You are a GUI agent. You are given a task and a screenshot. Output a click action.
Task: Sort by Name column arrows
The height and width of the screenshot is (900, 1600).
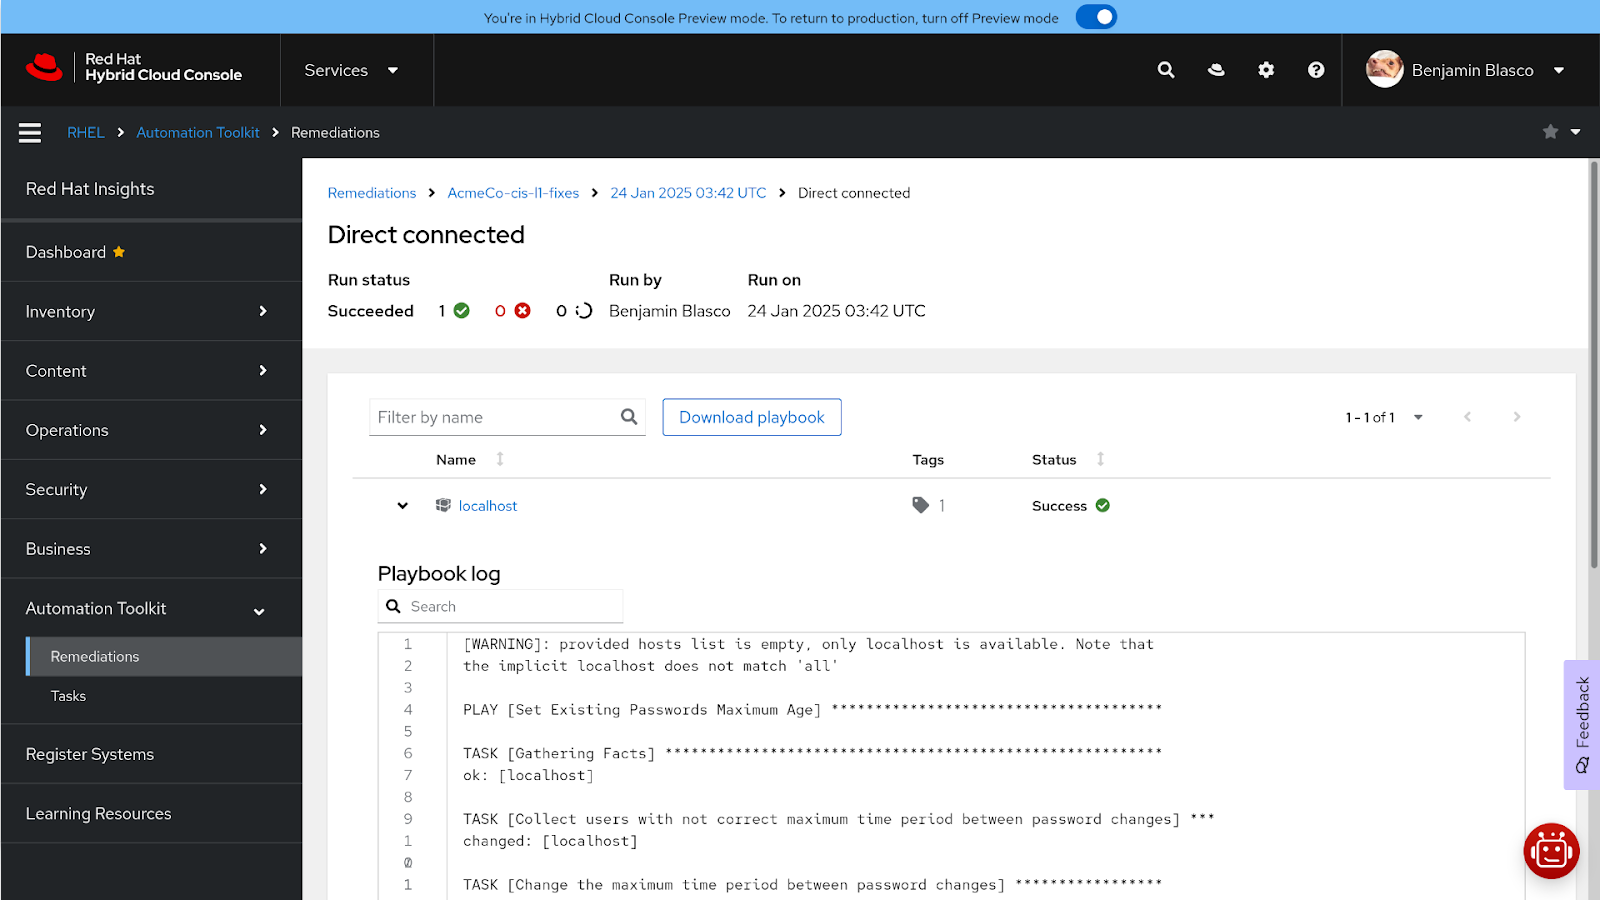coord(500,459)
